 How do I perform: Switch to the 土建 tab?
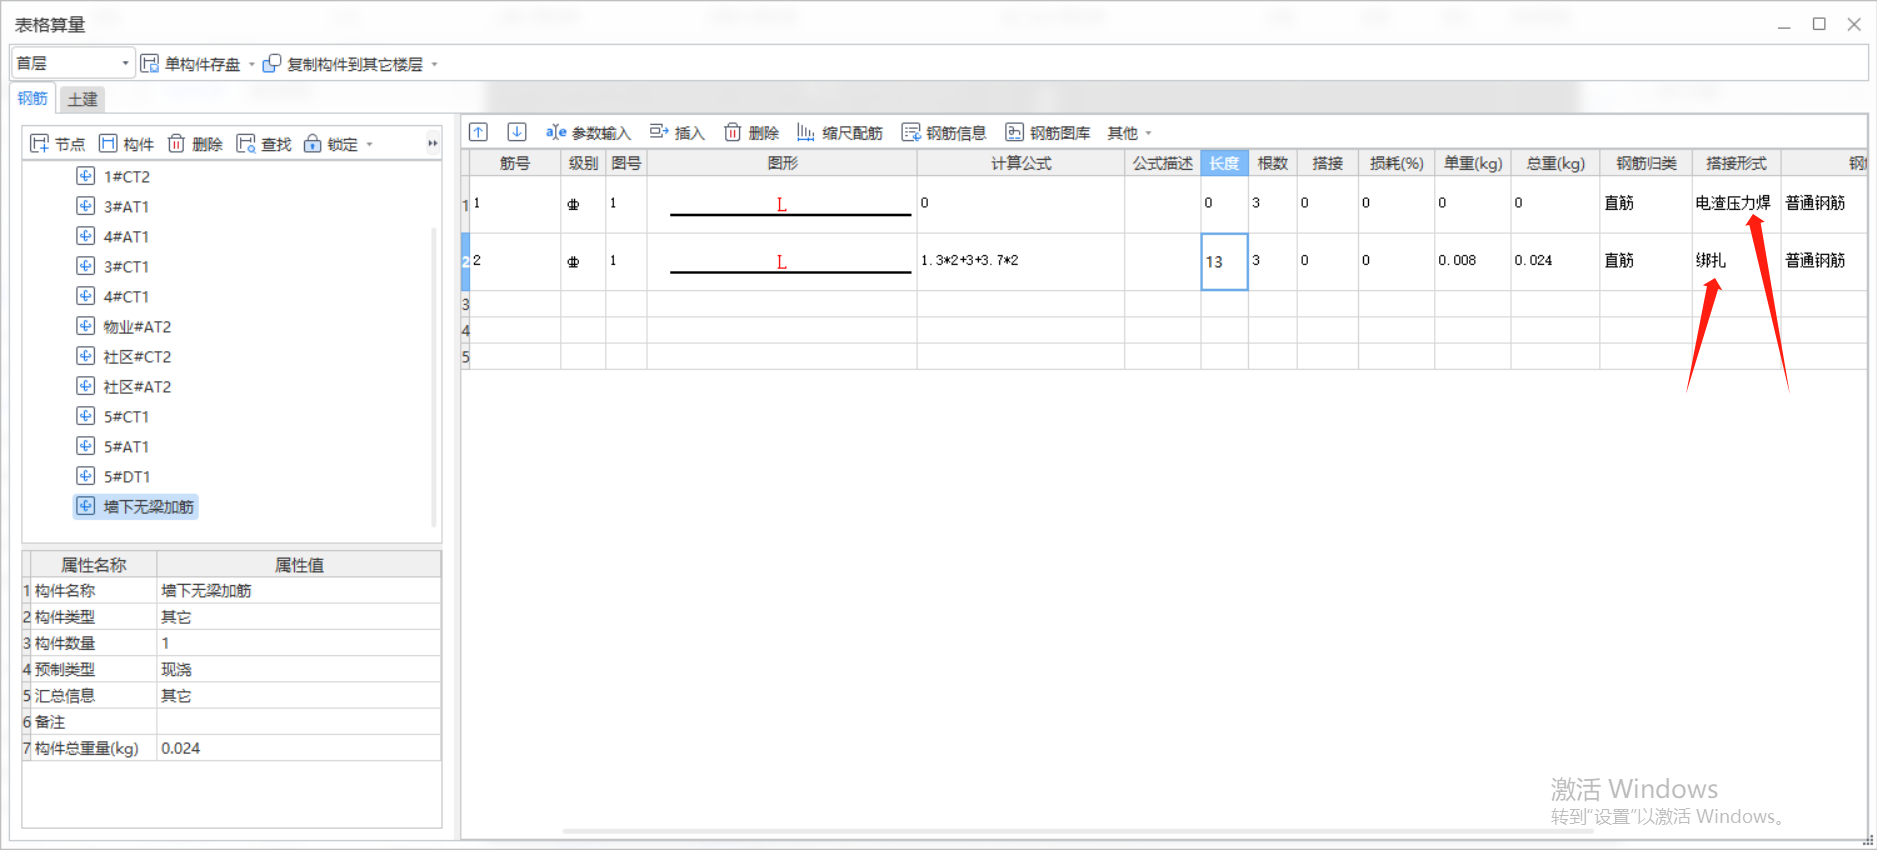click(82, 99)
